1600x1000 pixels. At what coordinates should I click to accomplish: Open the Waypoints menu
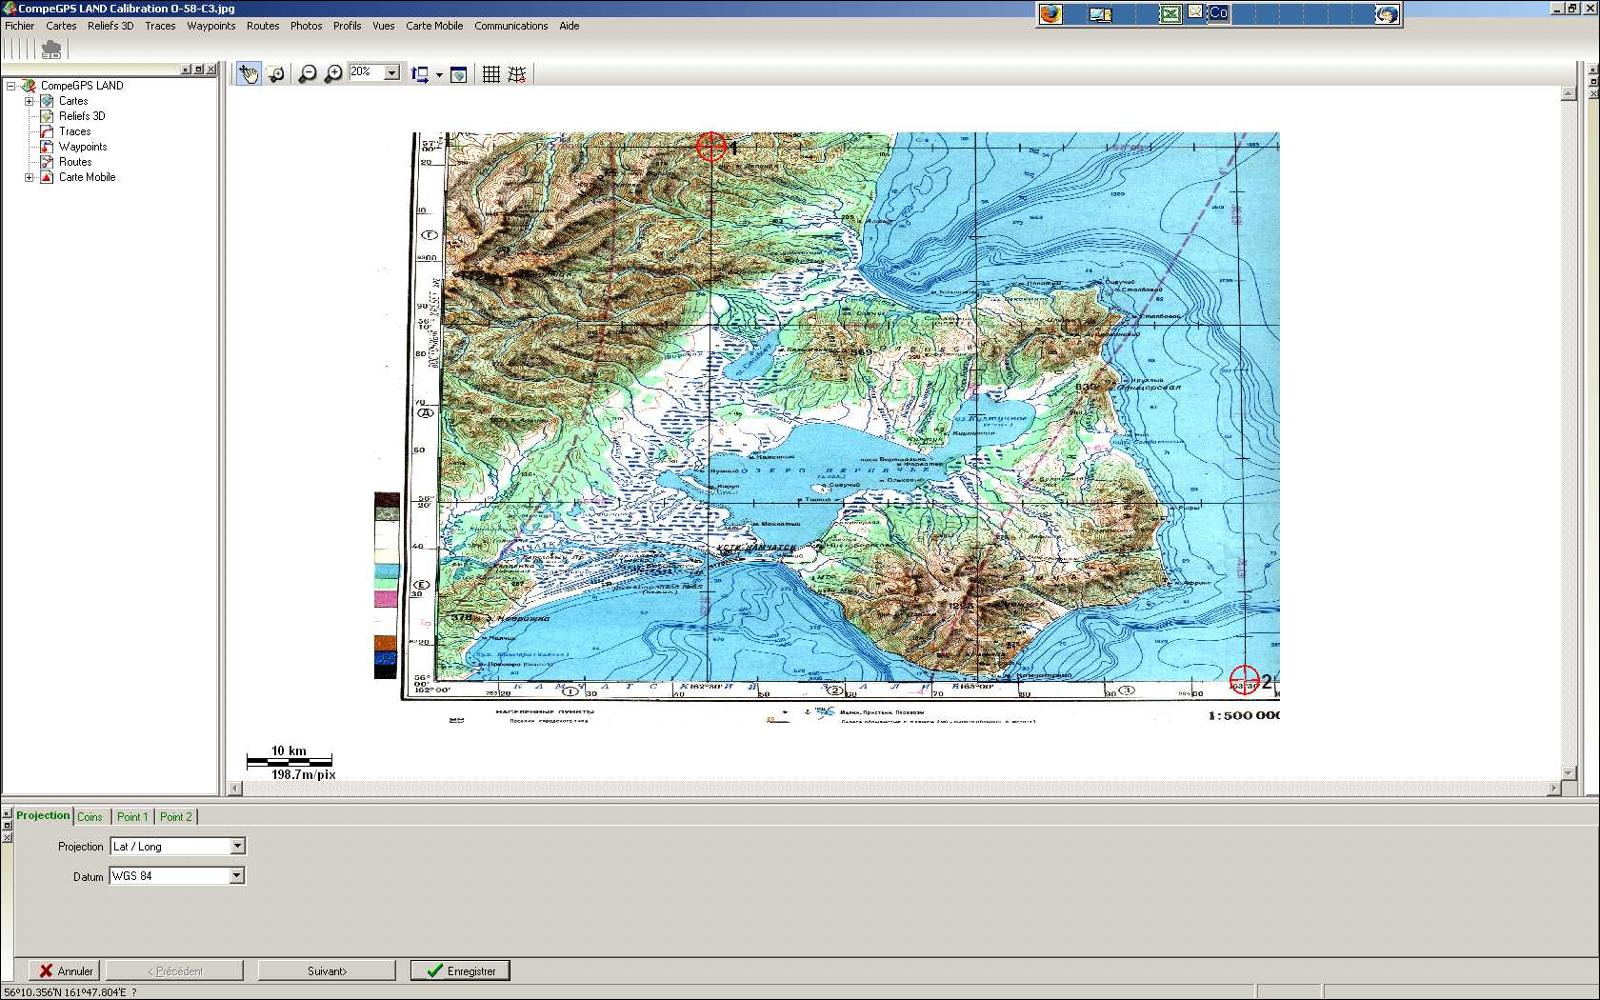(x=211, y=26)
